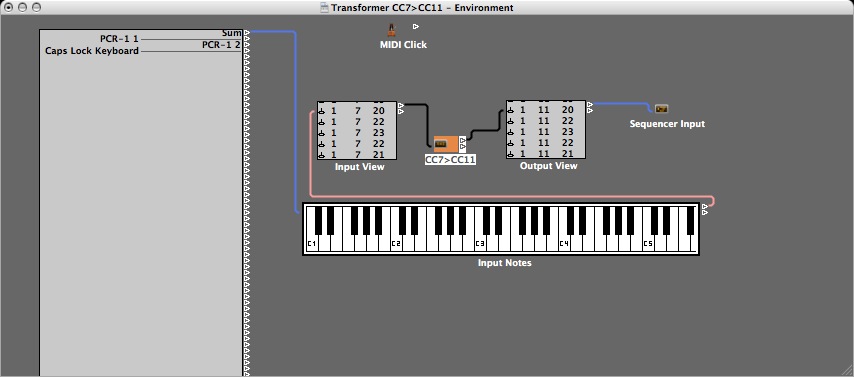
Task: Select the MIDI Click metronome icon
Action: (x=392, y=30)
